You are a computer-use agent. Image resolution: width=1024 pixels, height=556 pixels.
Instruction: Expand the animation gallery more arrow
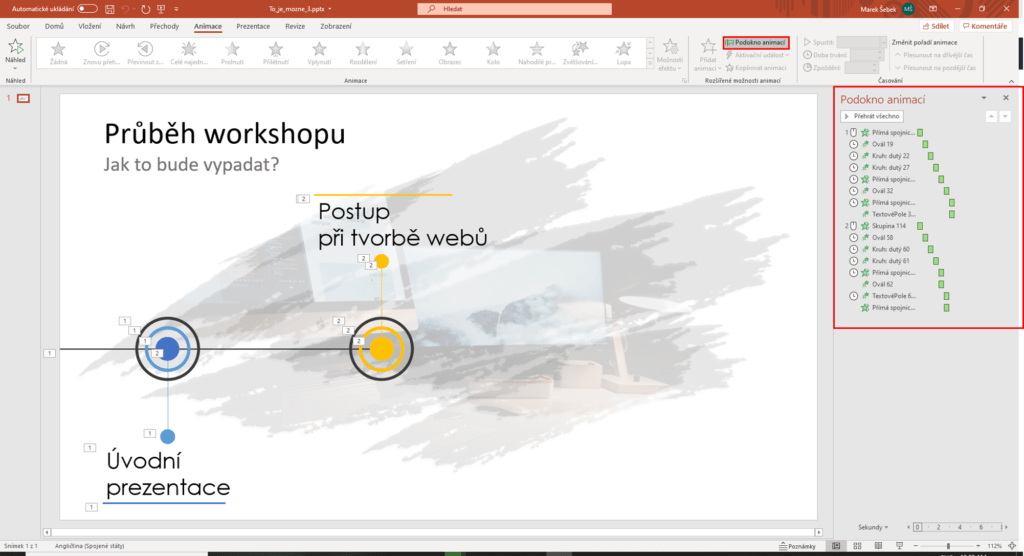pyautogui.click(x=651, y=63)
